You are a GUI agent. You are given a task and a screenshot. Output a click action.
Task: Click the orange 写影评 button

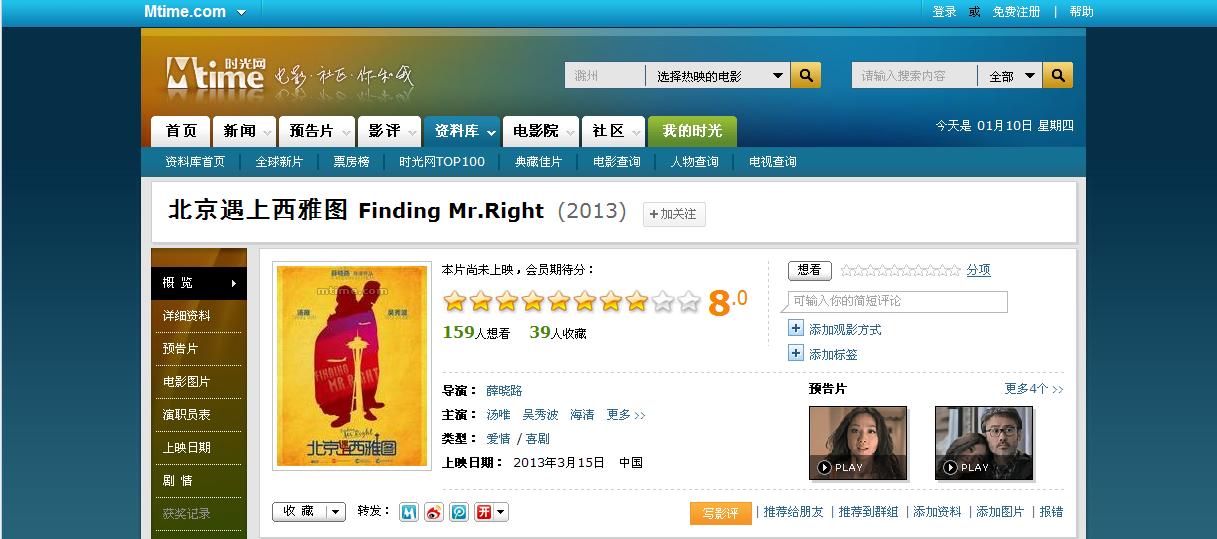(x=720, y=512)
